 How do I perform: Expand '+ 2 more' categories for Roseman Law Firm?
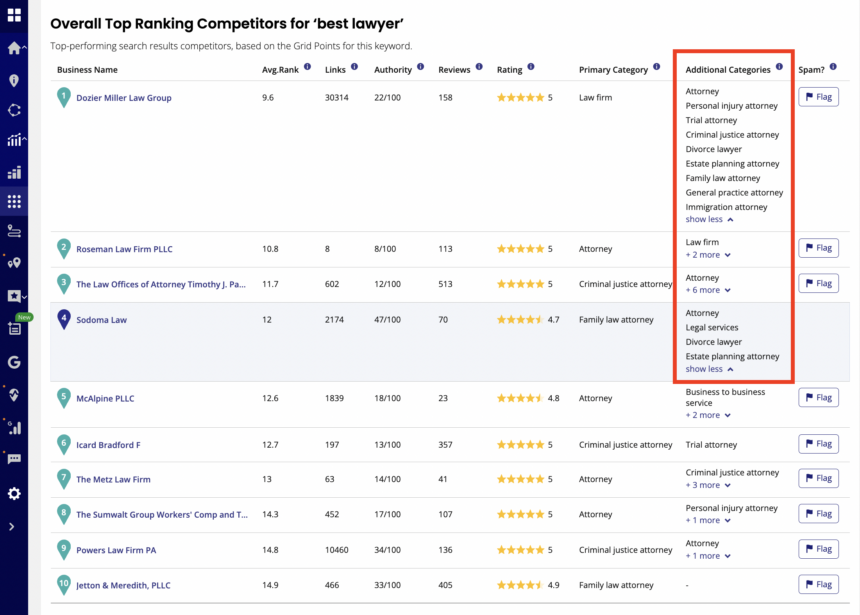pyautogui.click(x=708, y=255)
